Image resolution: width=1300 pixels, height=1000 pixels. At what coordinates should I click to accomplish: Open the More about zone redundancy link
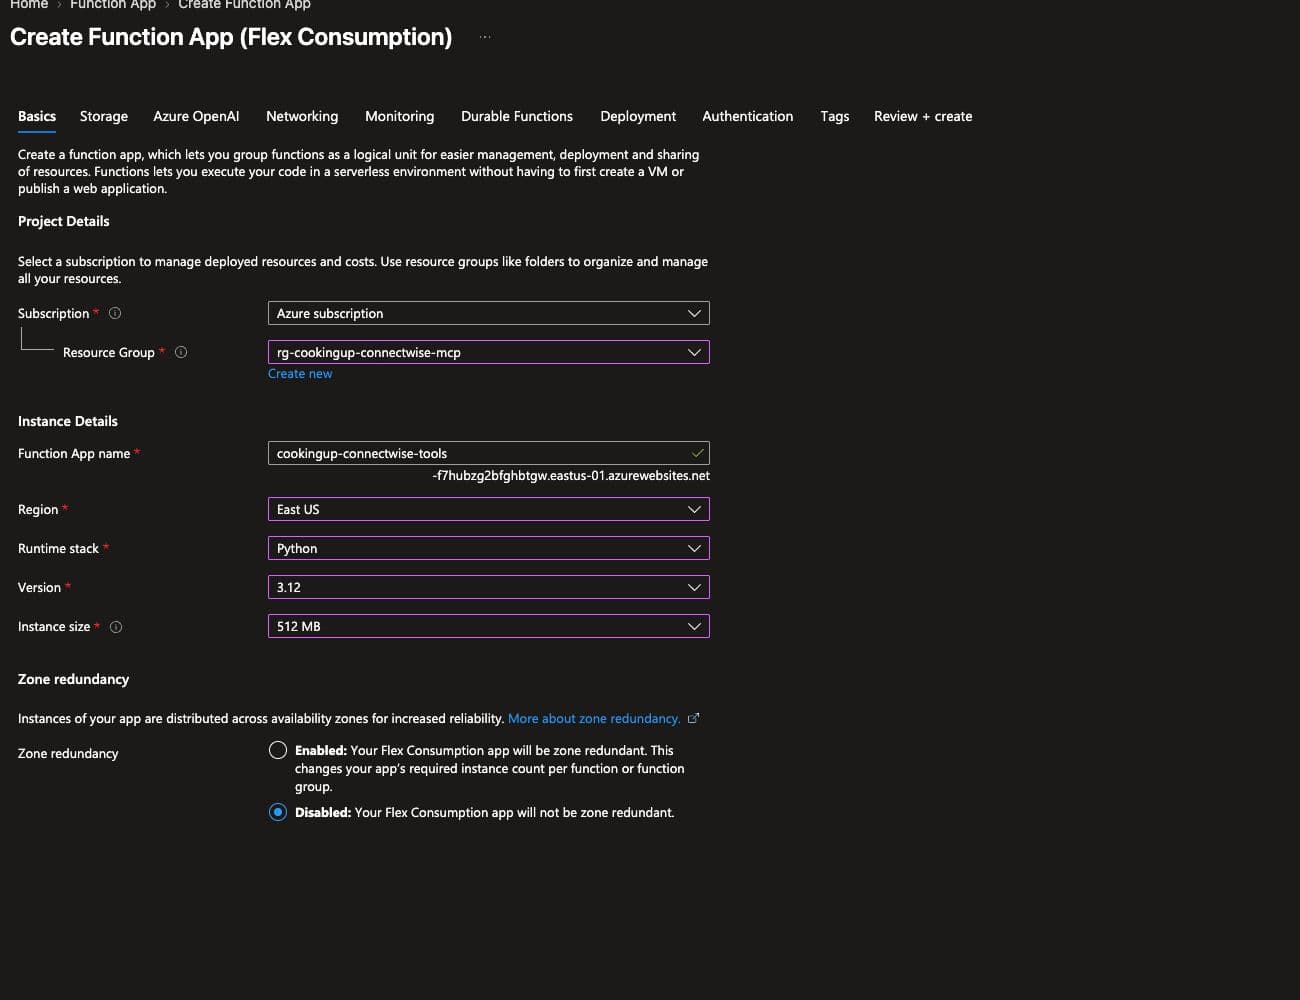point(594,718)
